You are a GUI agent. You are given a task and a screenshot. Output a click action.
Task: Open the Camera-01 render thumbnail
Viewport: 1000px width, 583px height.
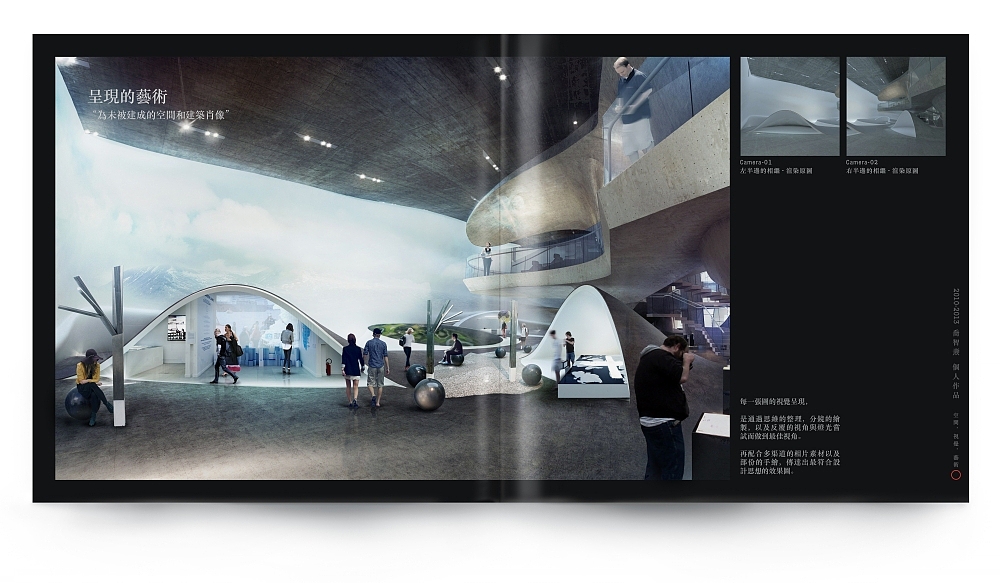790,106
